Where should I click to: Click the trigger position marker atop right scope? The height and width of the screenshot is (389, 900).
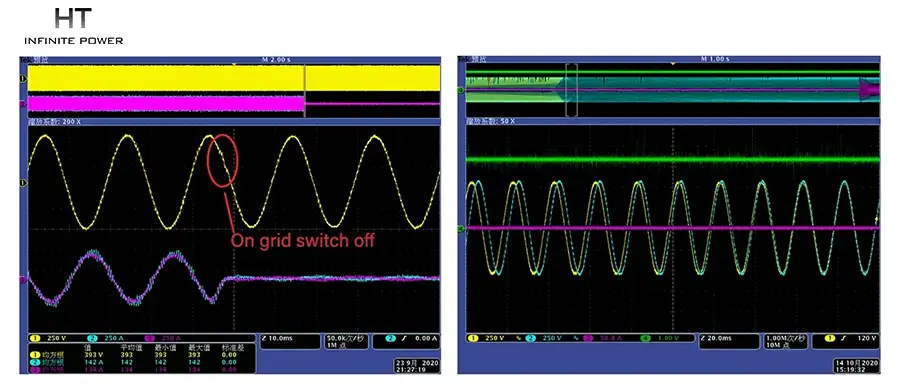(672, 64)
